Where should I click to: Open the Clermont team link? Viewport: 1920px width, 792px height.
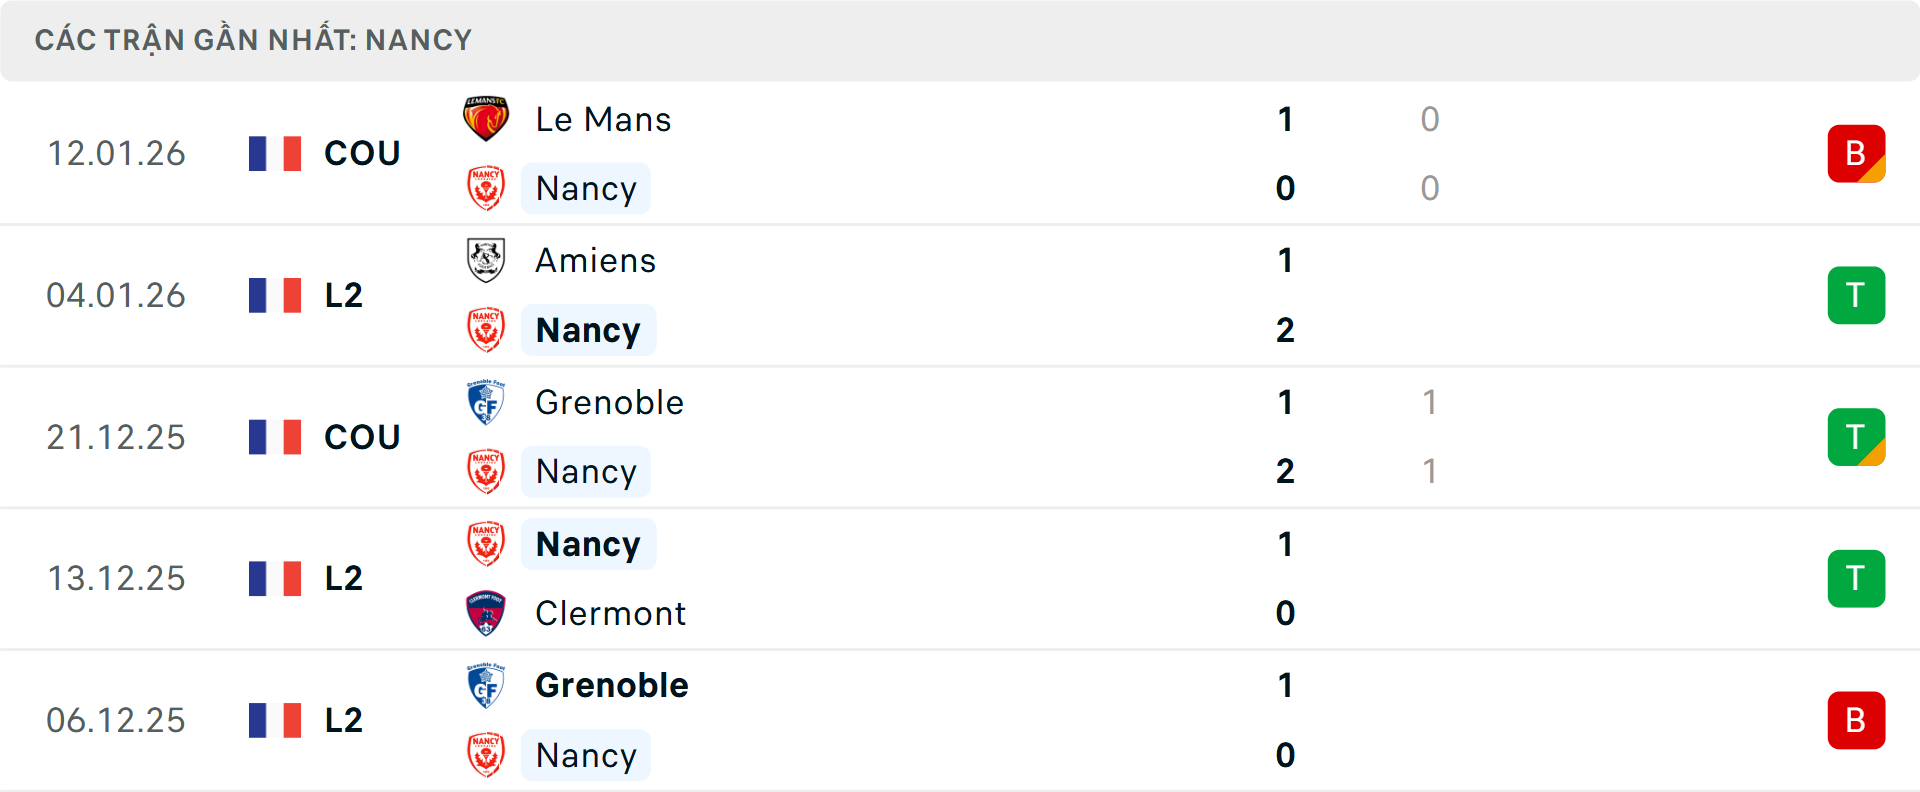point(610,614)
